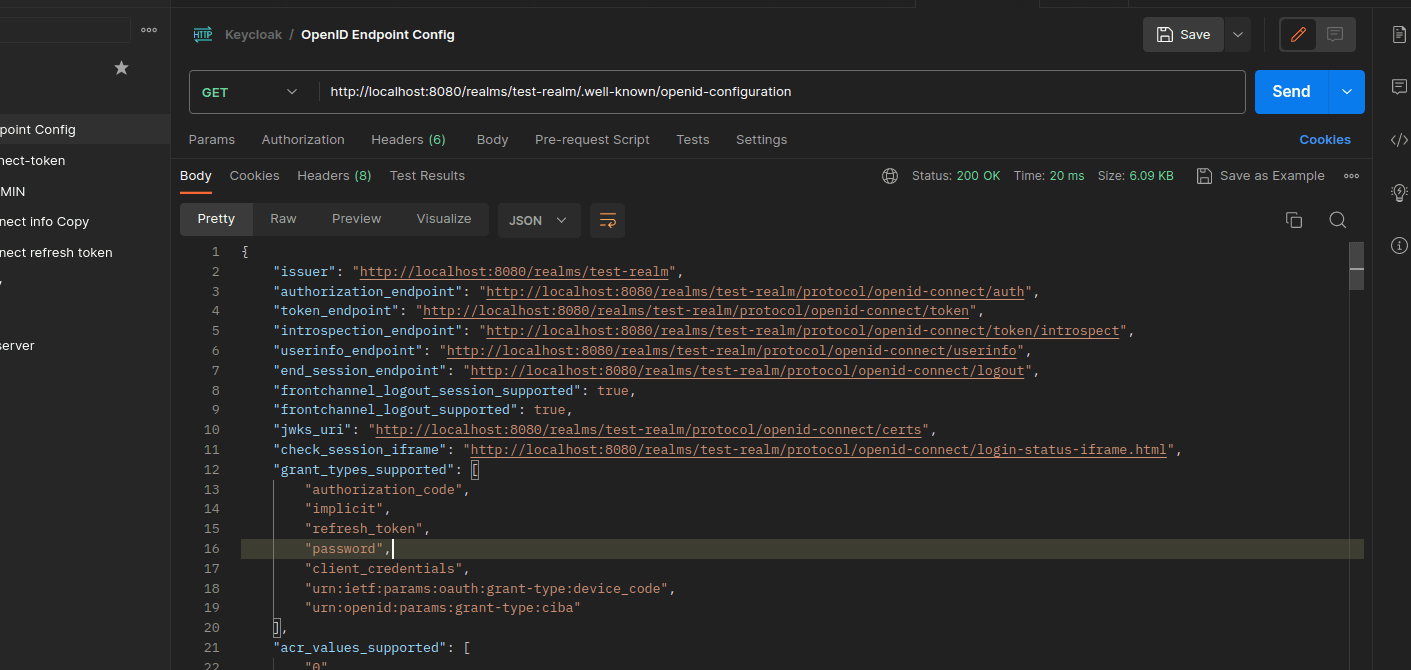Viewport: 1411px width, 670px height.
Task: Open the token_endpoint URL link
Action: 696,311
